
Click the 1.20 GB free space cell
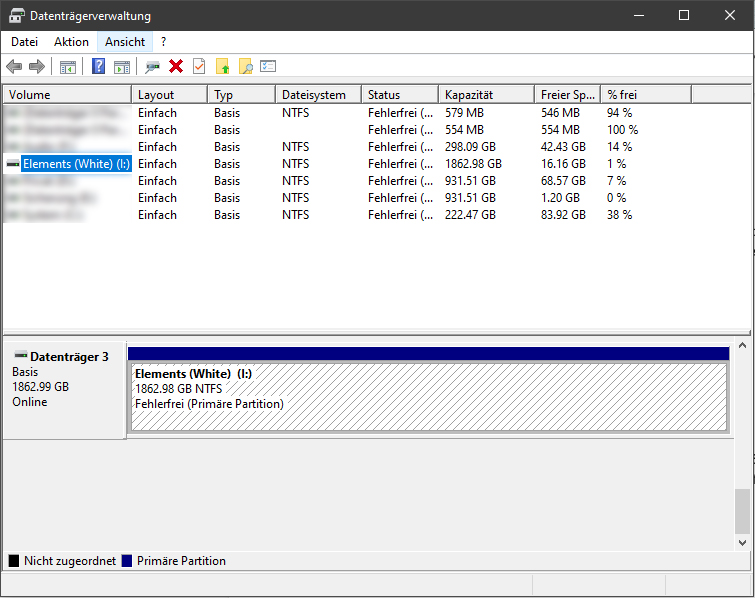[560, 198]
